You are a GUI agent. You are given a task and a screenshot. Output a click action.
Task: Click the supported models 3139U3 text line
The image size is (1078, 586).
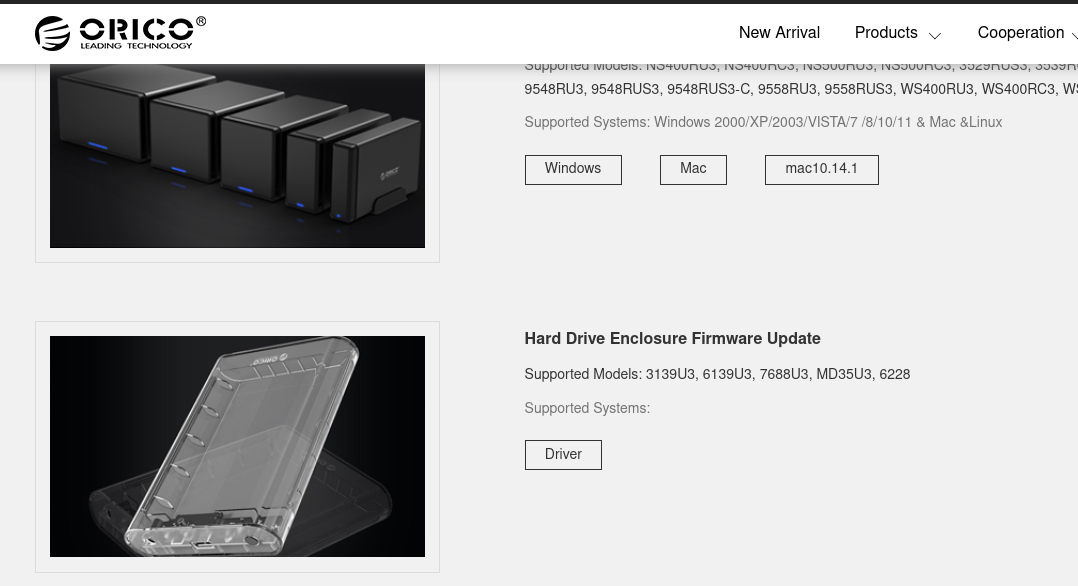[717, 374]
